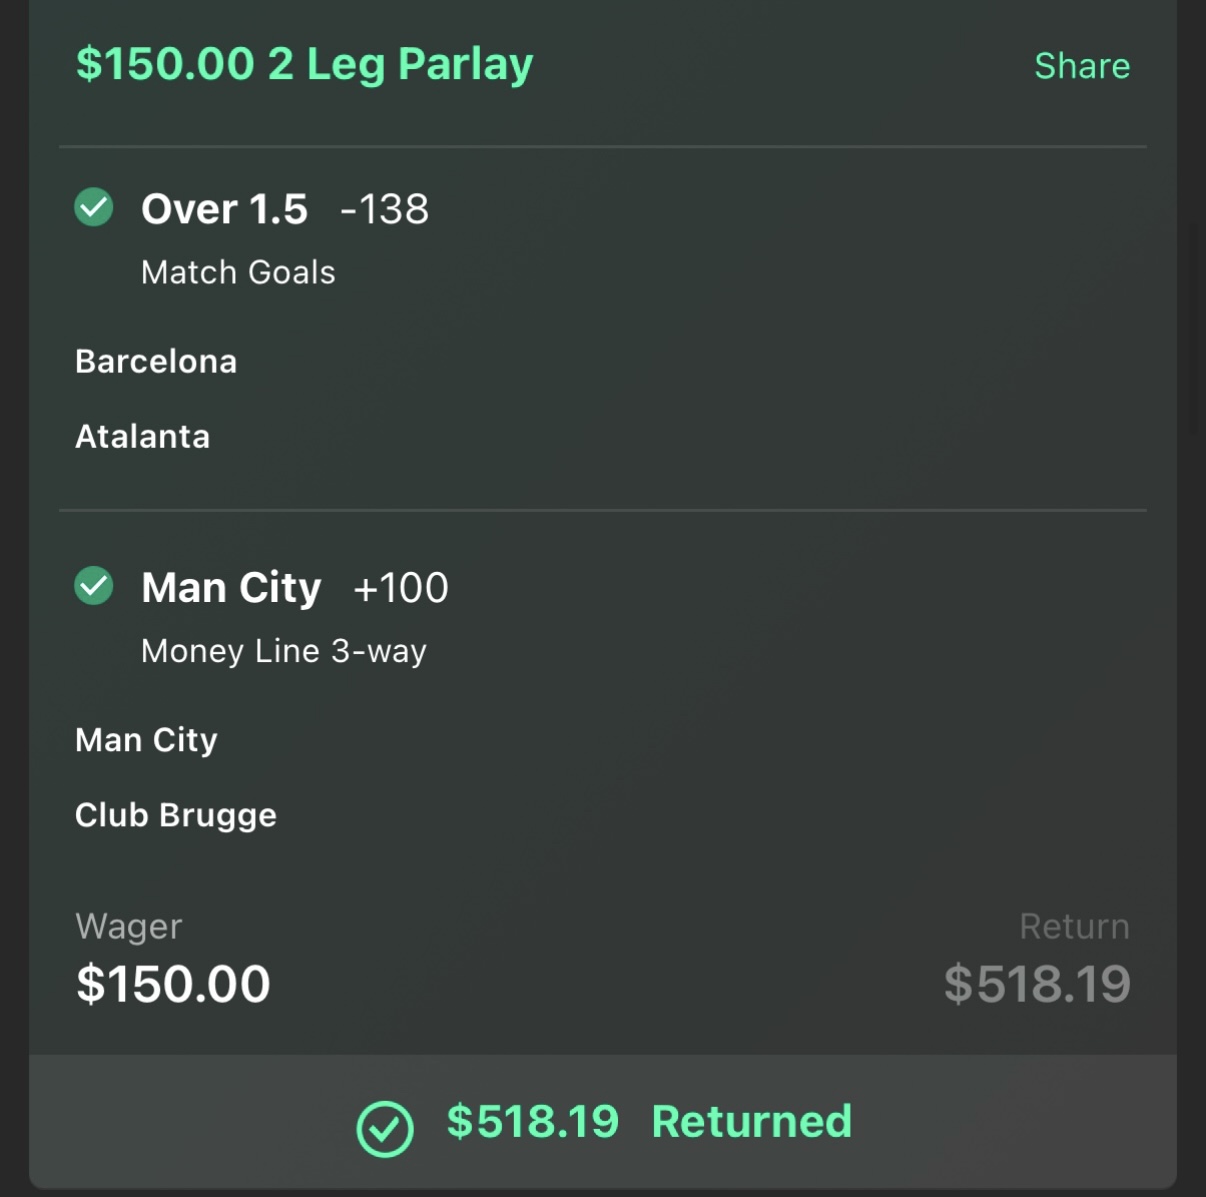The image size is (1206, 1197).
Task: Click the bold Man City selection heading
Action: [x=231, y=588]
